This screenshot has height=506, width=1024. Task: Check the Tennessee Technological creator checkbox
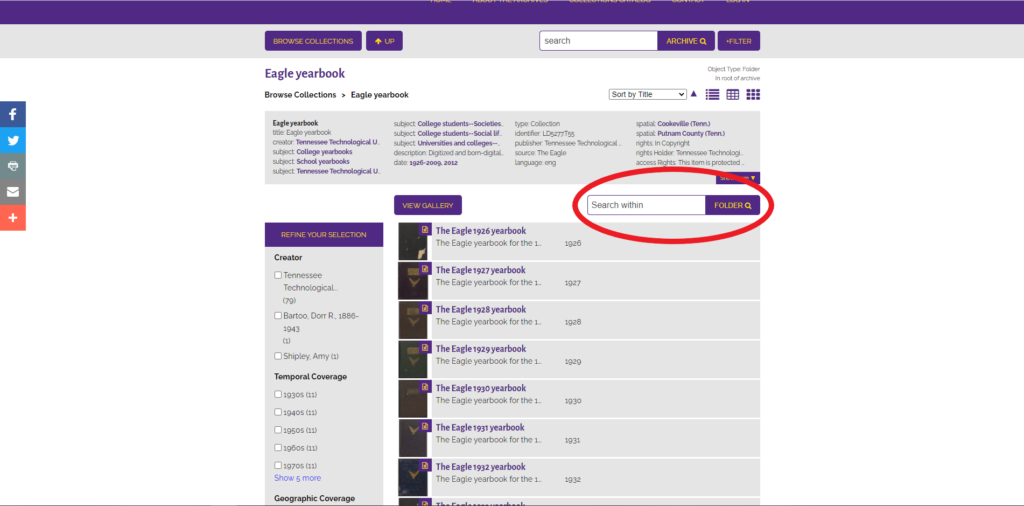click(278, 276)
